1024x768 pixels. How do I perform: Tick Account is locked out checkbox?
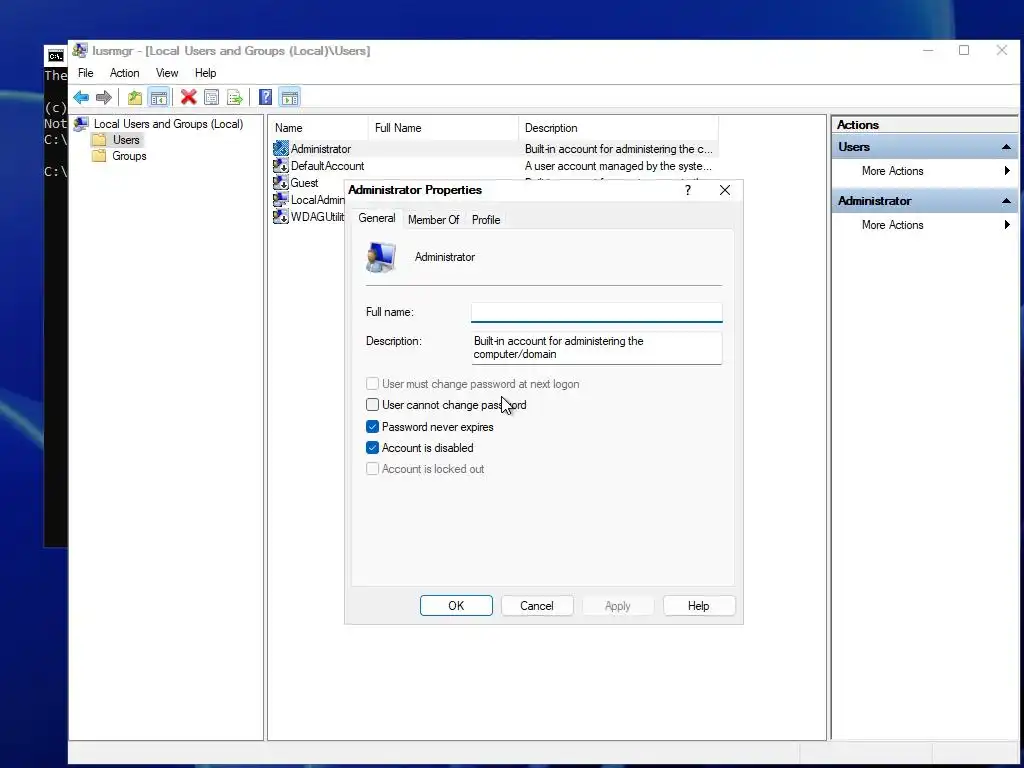point(372,468)
